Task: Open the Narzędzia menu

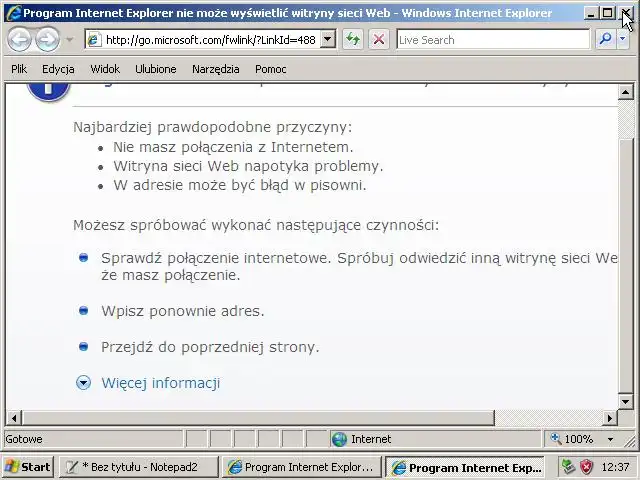Action: [x=216, y=69]
